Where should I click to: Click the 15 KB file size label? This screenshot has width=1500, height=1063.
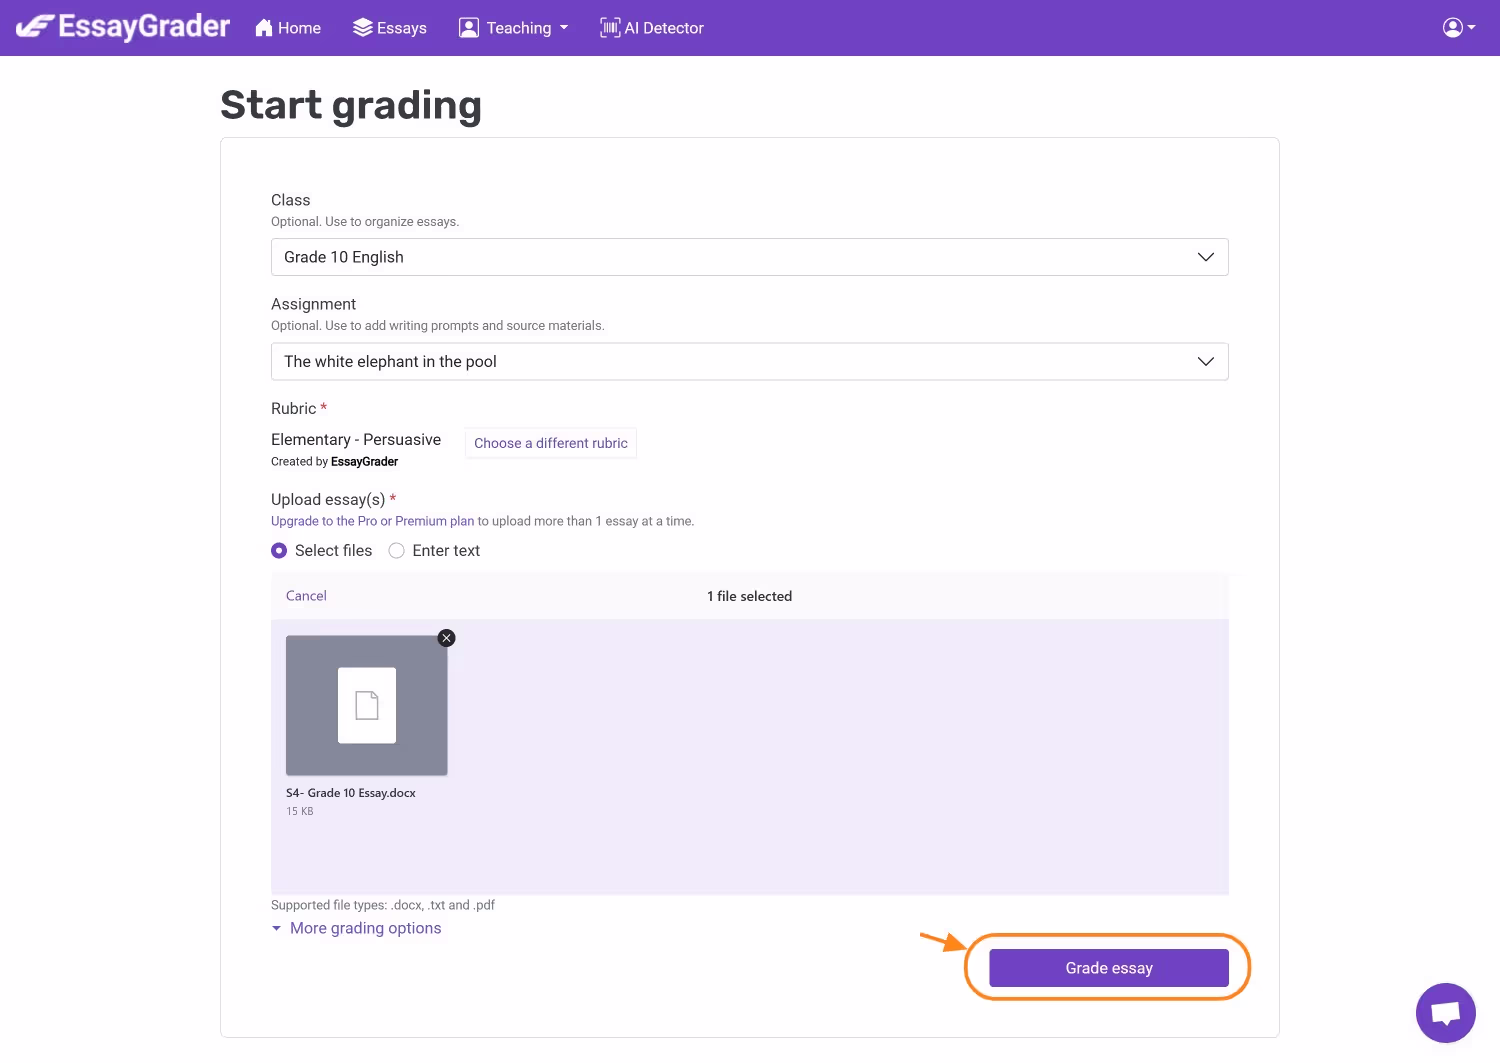tap(300, 811)
